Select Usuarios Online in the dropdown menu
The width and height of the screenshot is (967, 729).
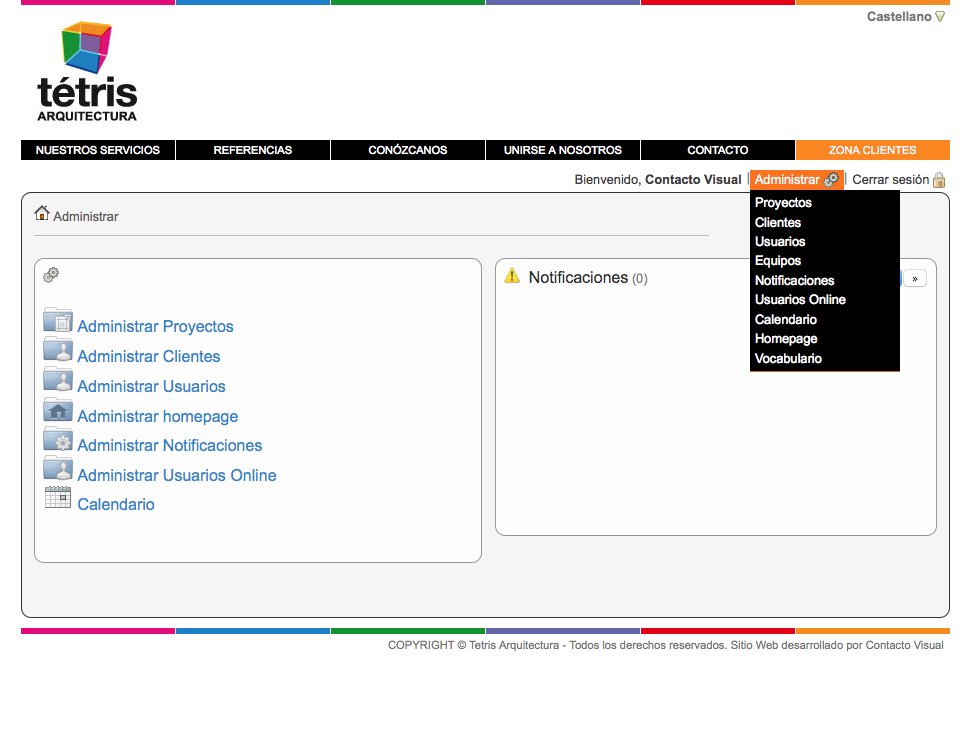point(800,300)
